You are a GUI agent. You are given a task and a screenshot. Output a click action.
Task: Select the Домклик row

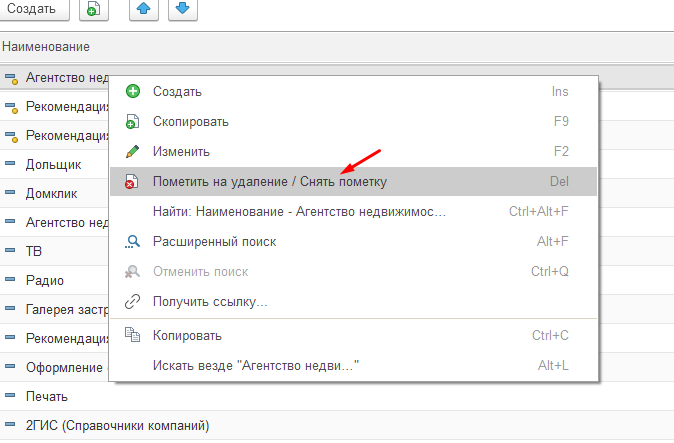(x=54, y=193)
